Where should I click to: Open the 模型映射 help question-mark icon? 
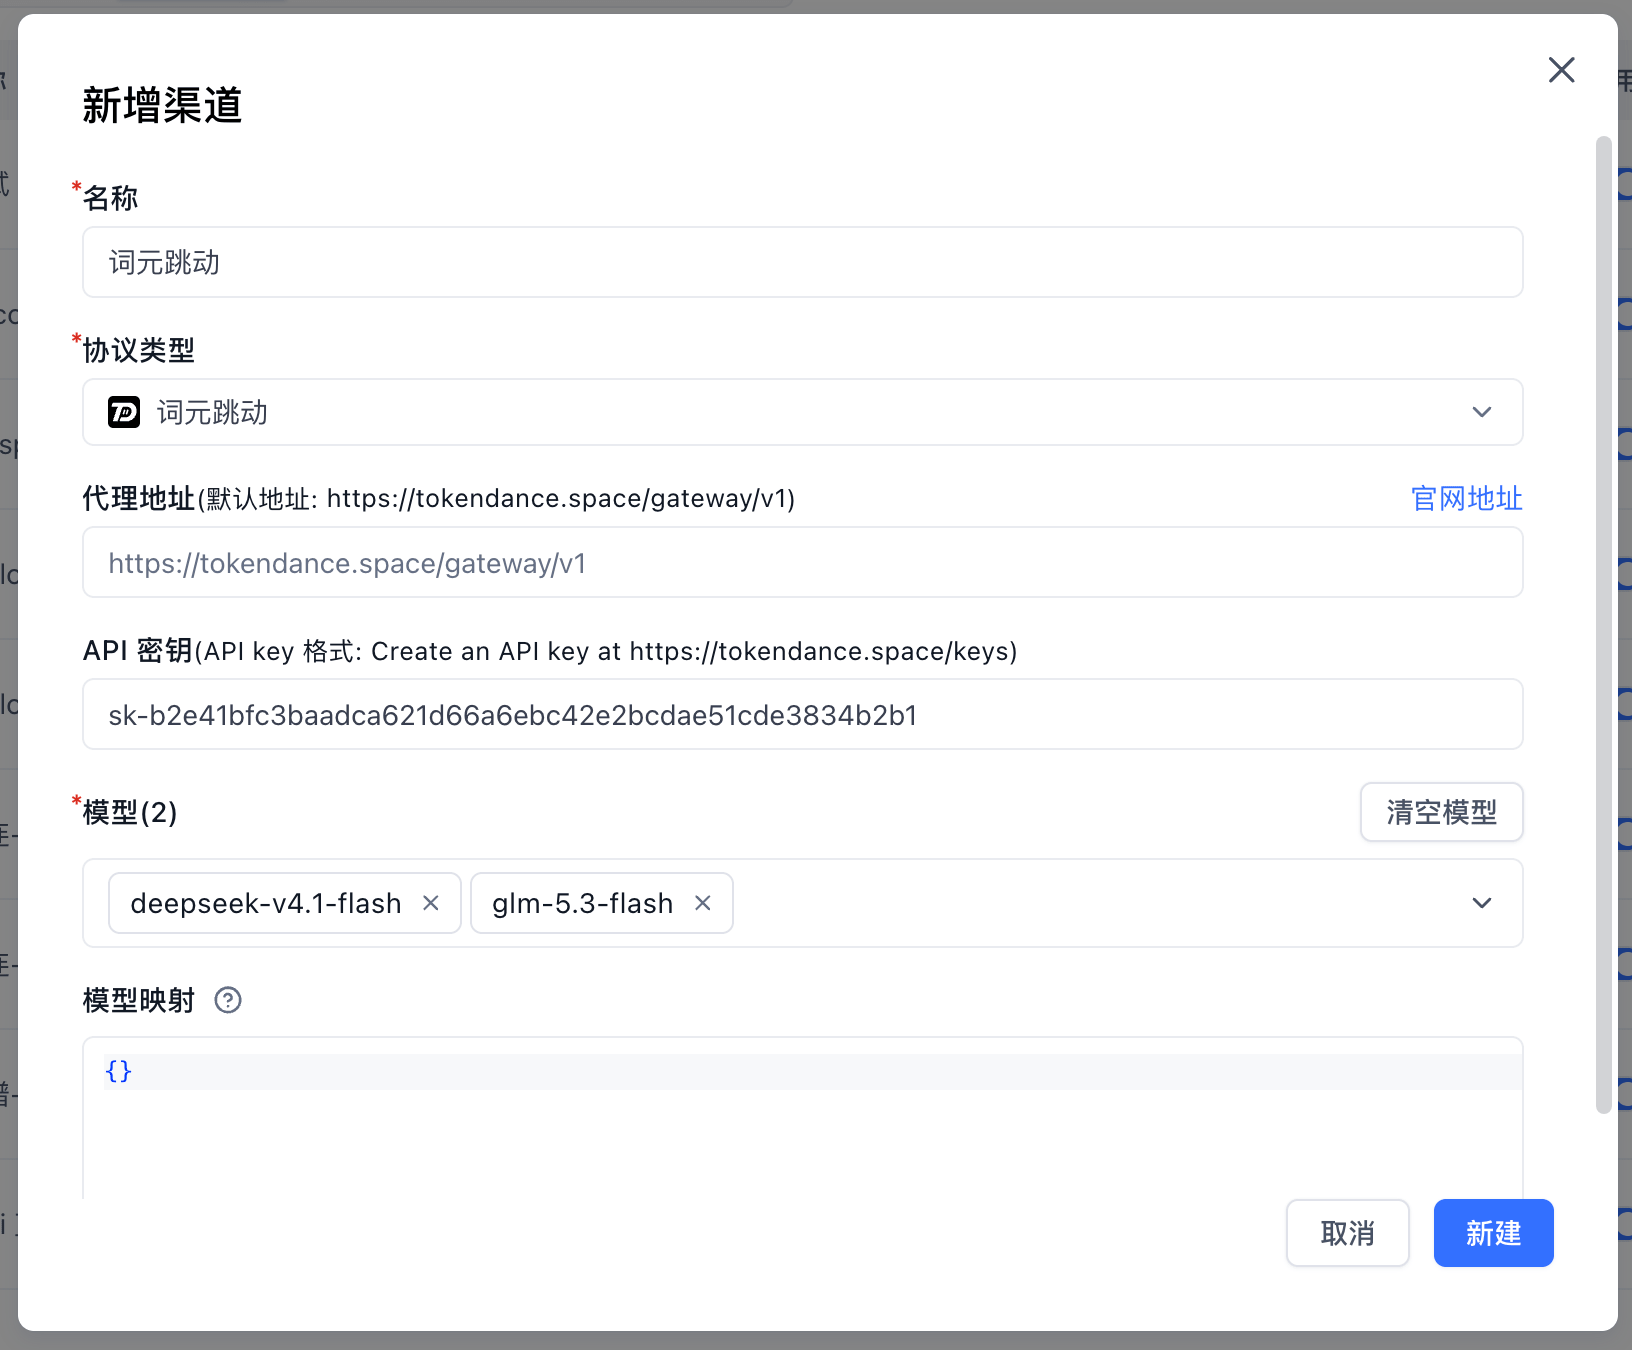pyautogui.click(x=228, y=1000)
